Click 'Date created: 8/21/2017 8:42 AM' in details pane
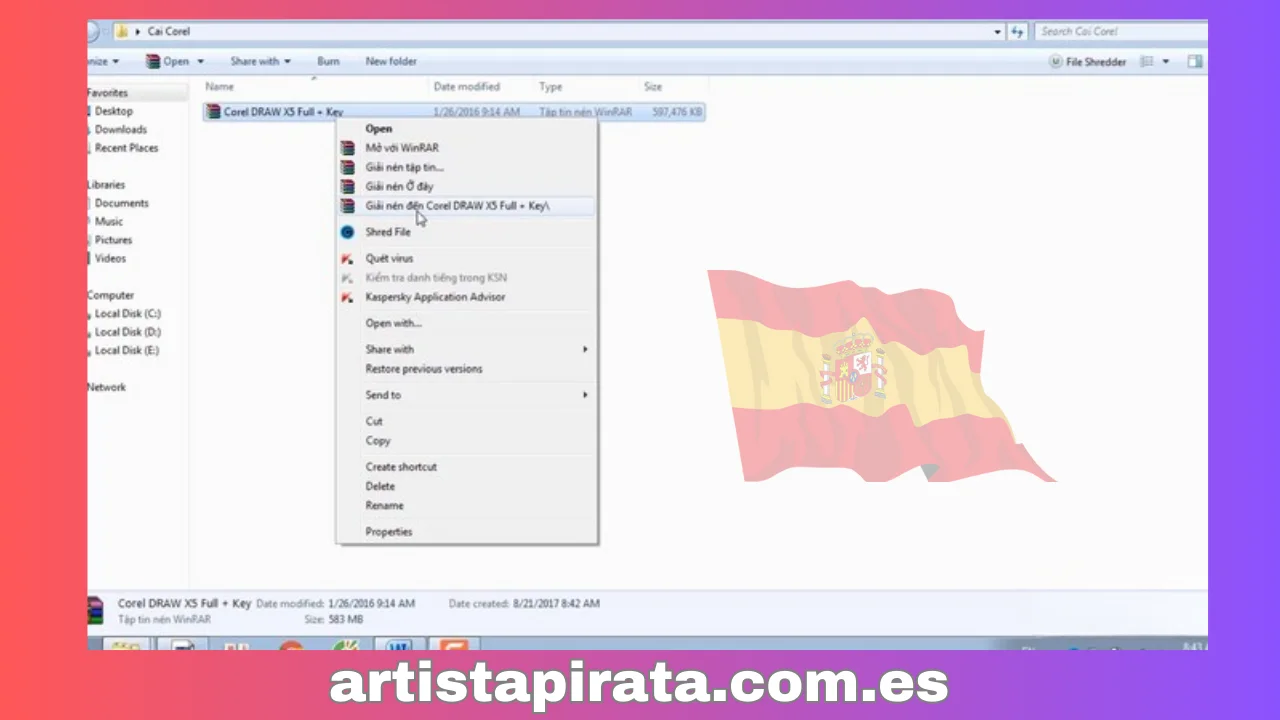1280x720 pixels. point(524,604)
